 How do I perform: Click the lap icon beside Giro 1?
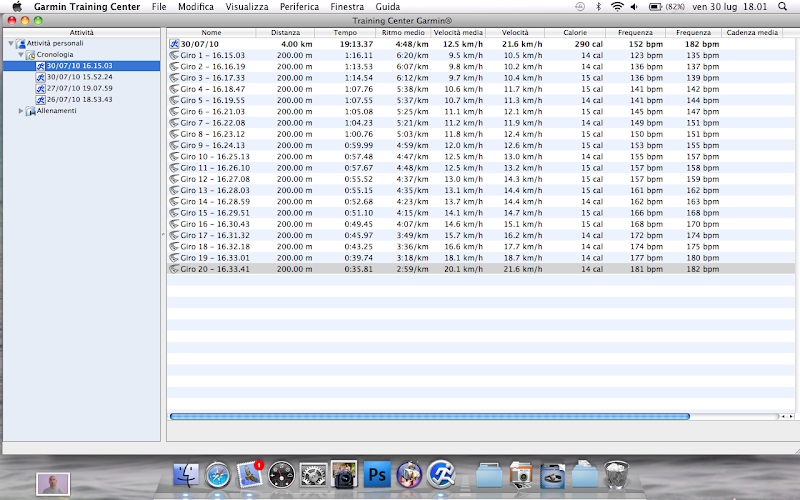(174, 55)
